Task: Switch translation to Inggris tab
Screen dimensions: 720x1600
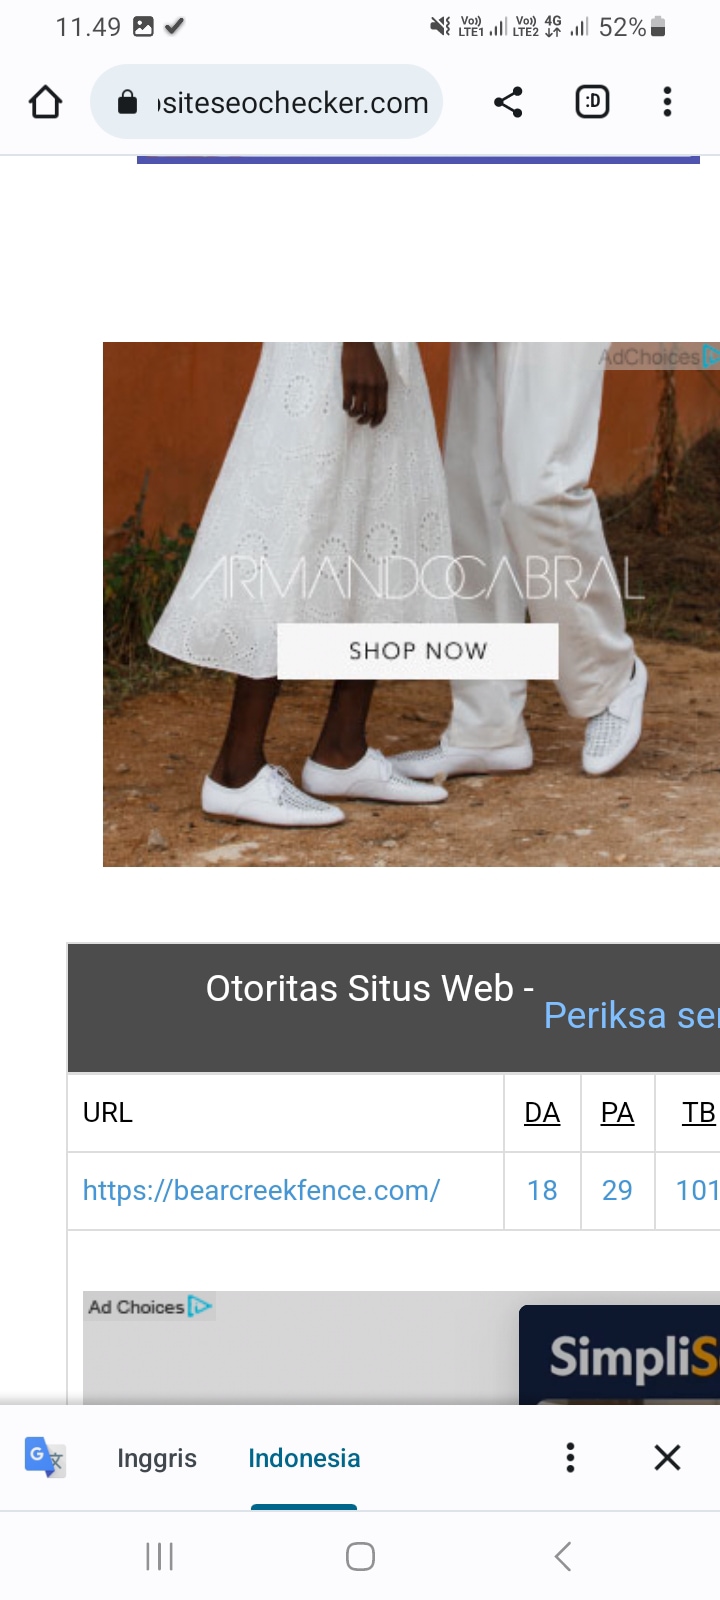Action: [157, 1458]
